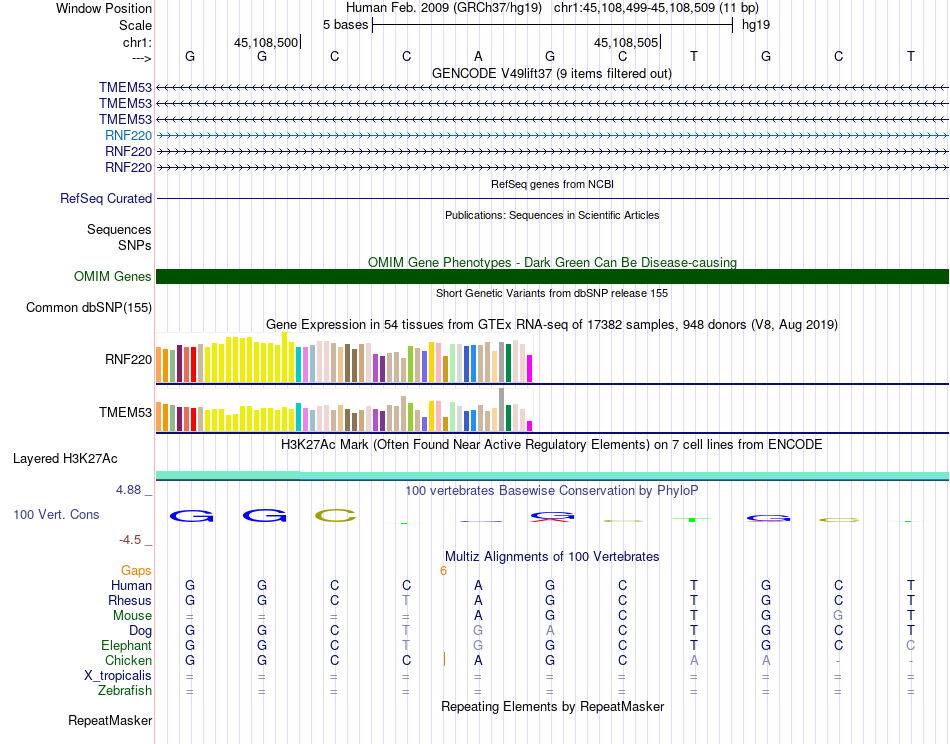
Task: Click the light-blue RNF220 gene label
Action: click(x=128, y=135)
